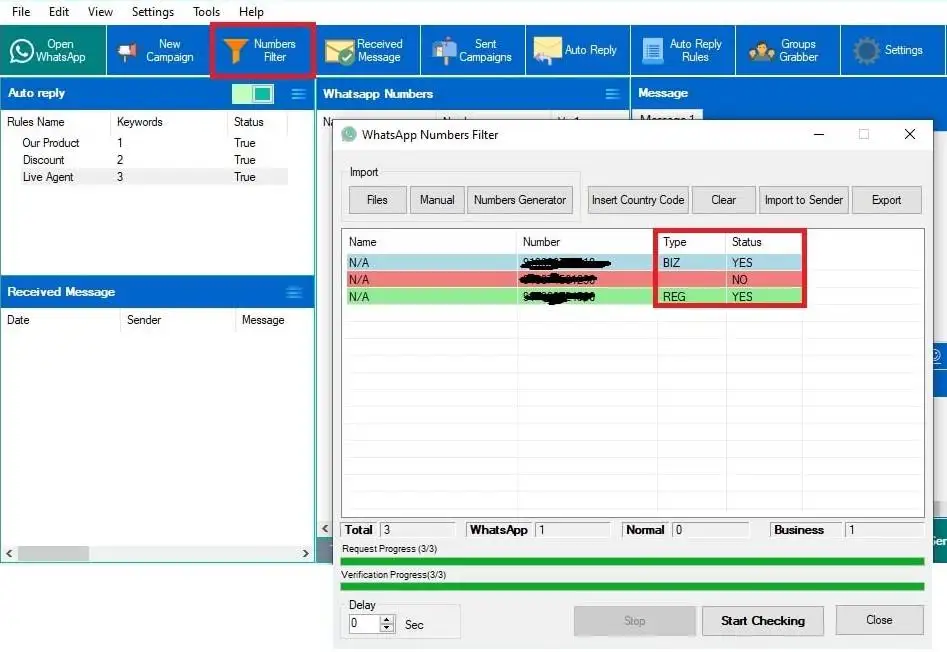The image size is (947, 652).
Task: Increase the Delay value with up arrow
Action: [387, 619]
